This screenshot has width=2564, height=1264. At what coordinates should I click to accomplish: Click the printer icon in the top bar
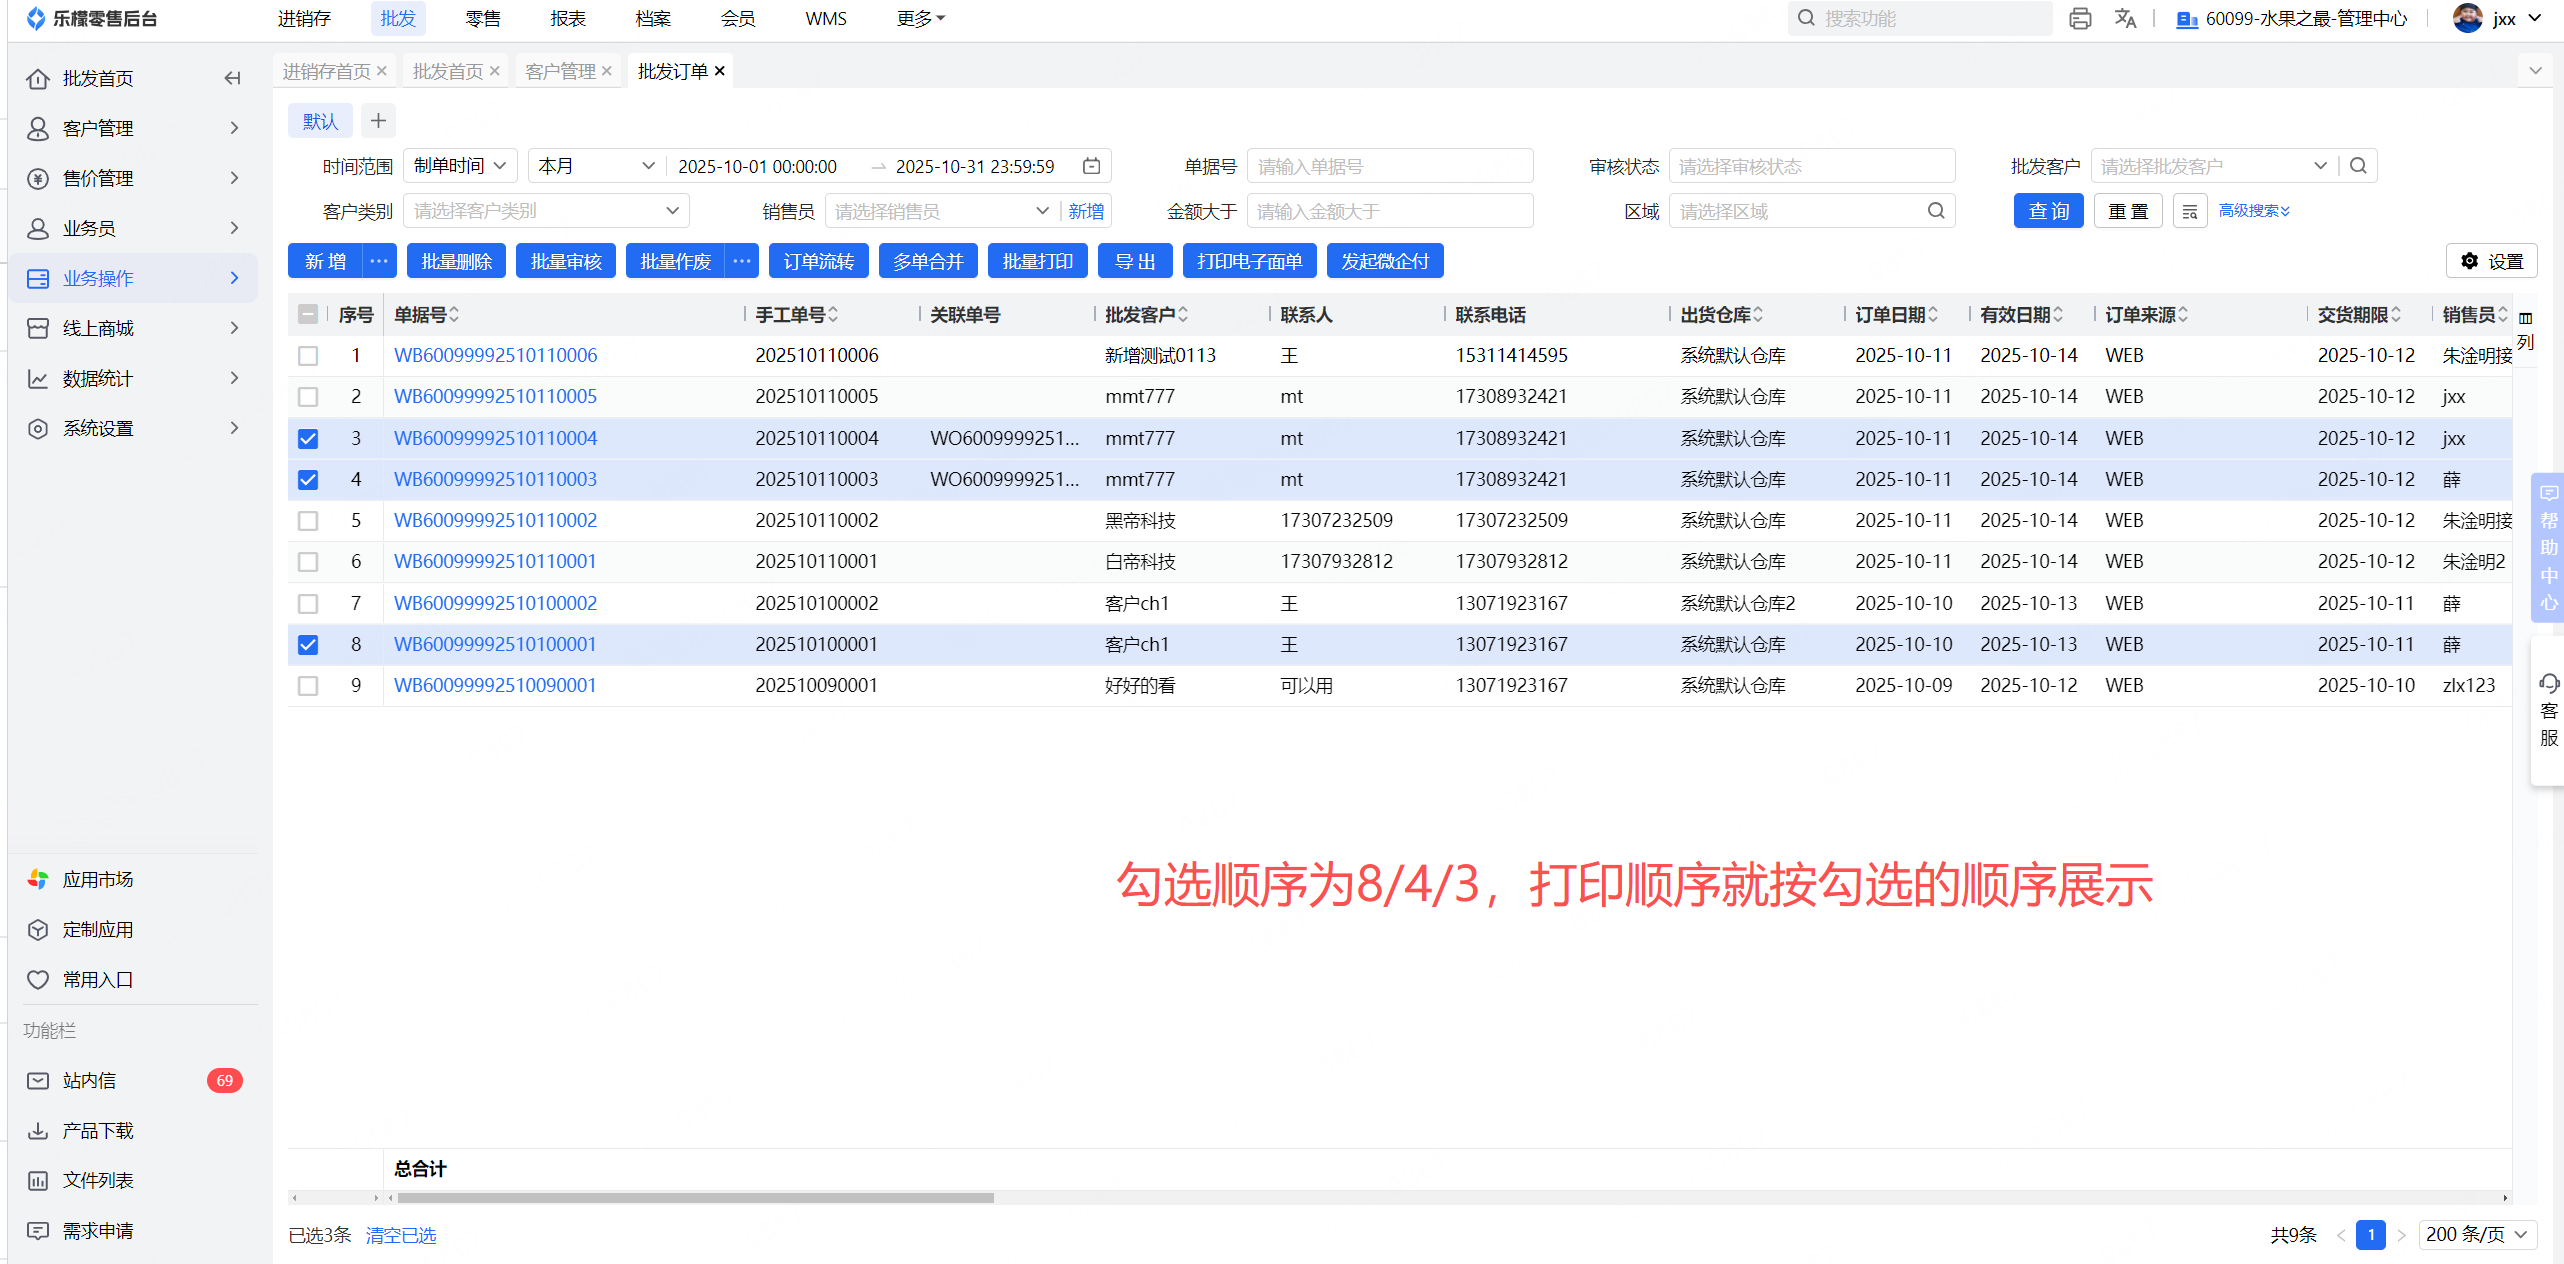[x=2080, y=18]
